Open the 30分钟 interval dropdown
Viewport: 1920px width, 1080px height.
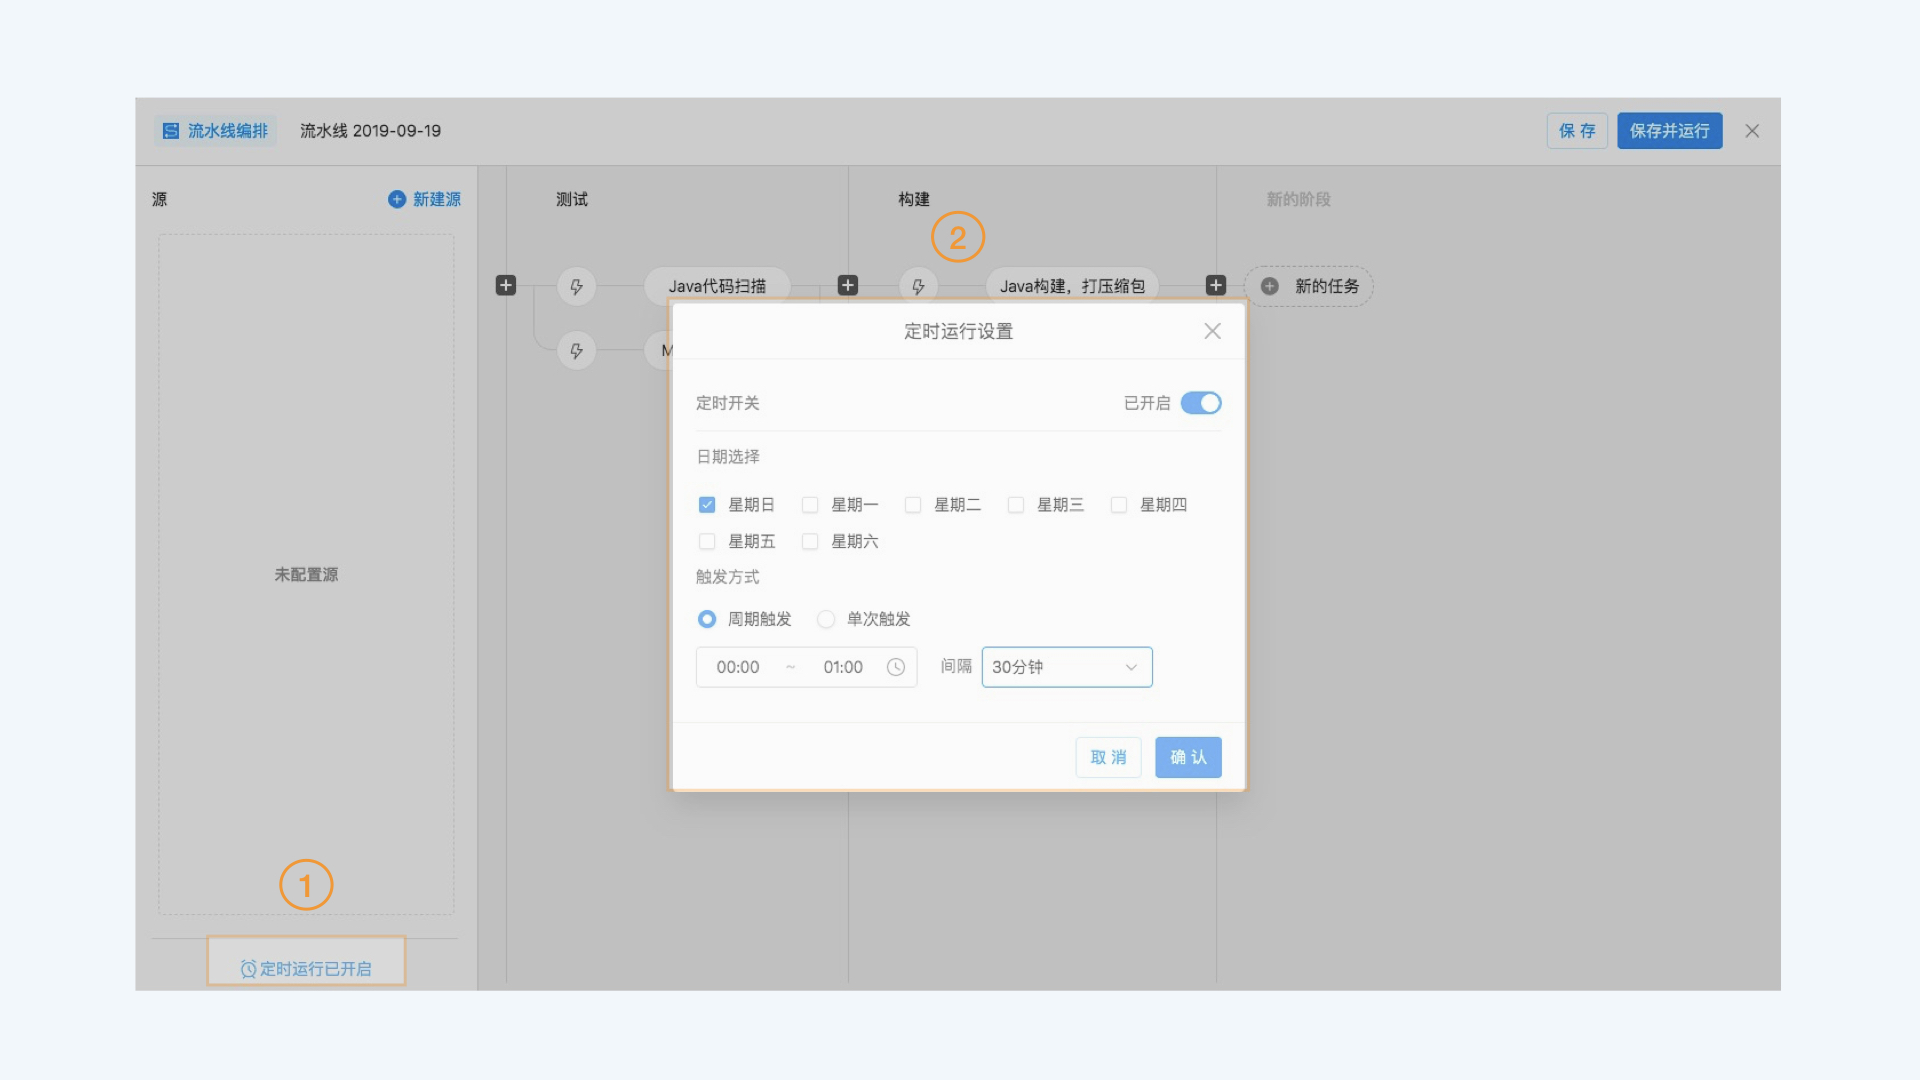click(1067, 667)
